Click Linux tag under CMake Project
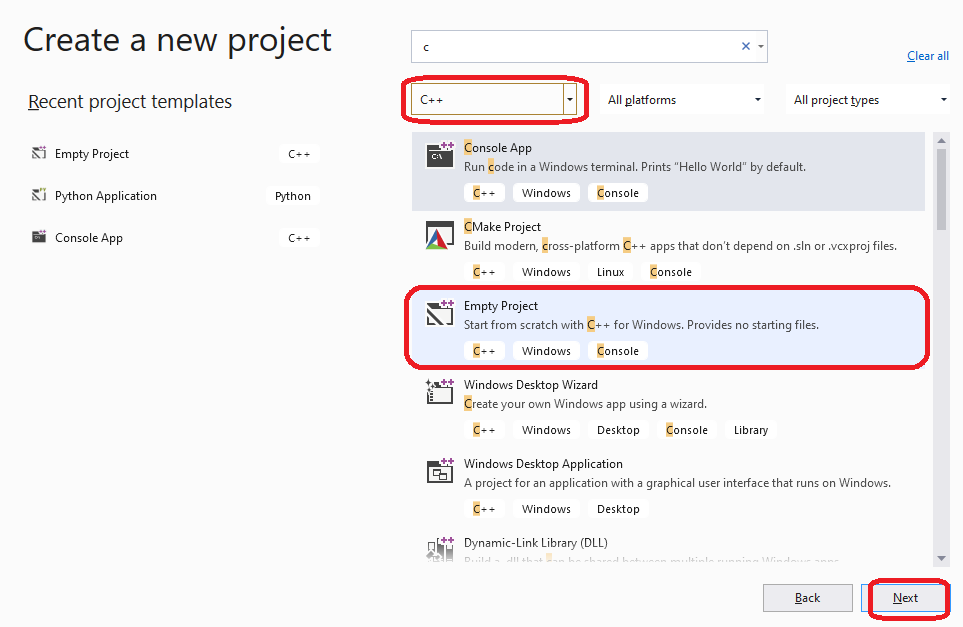This screenshot has height=627, width=963. pos(610,272)
